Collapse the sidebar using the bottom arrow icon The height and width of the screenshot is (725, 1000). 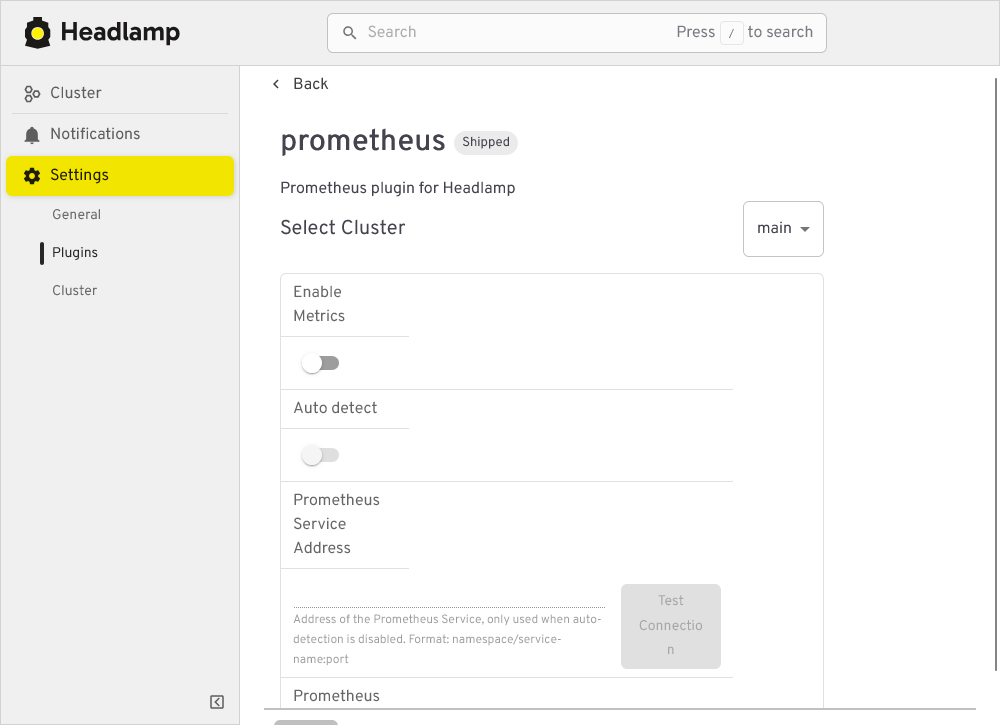[x=216, y=702]
